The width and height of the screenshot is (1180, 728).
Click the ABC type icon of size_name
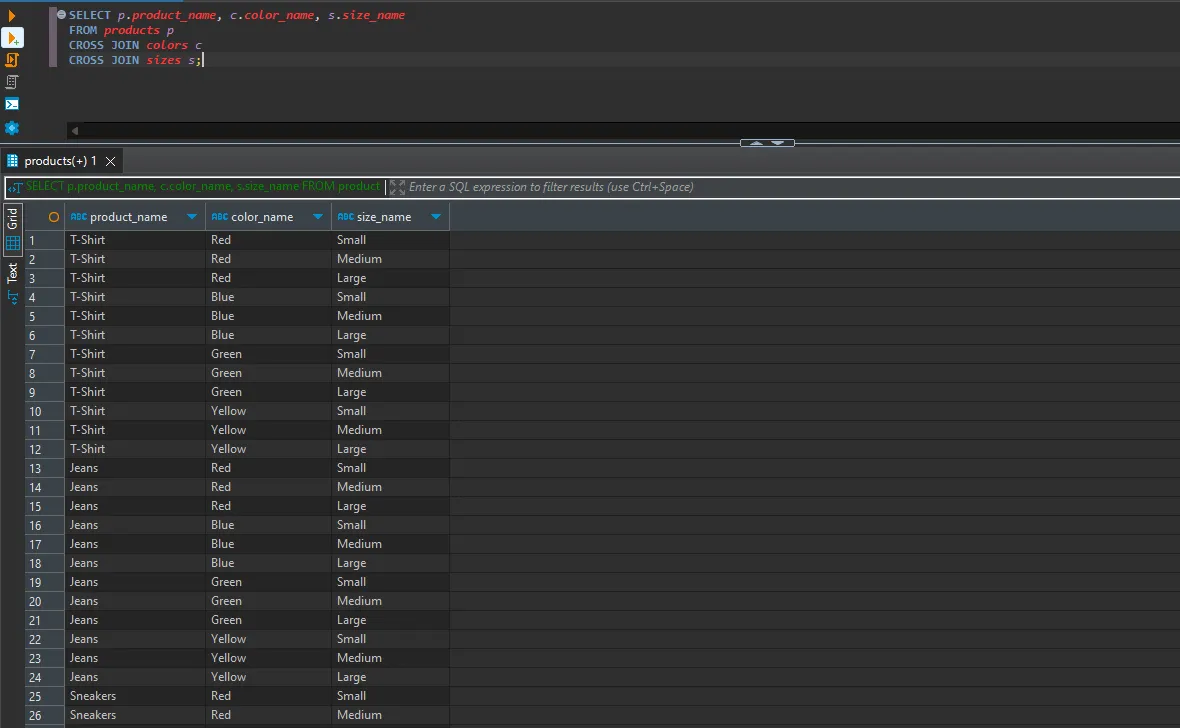pyautogui.click(x=345, y=217)
